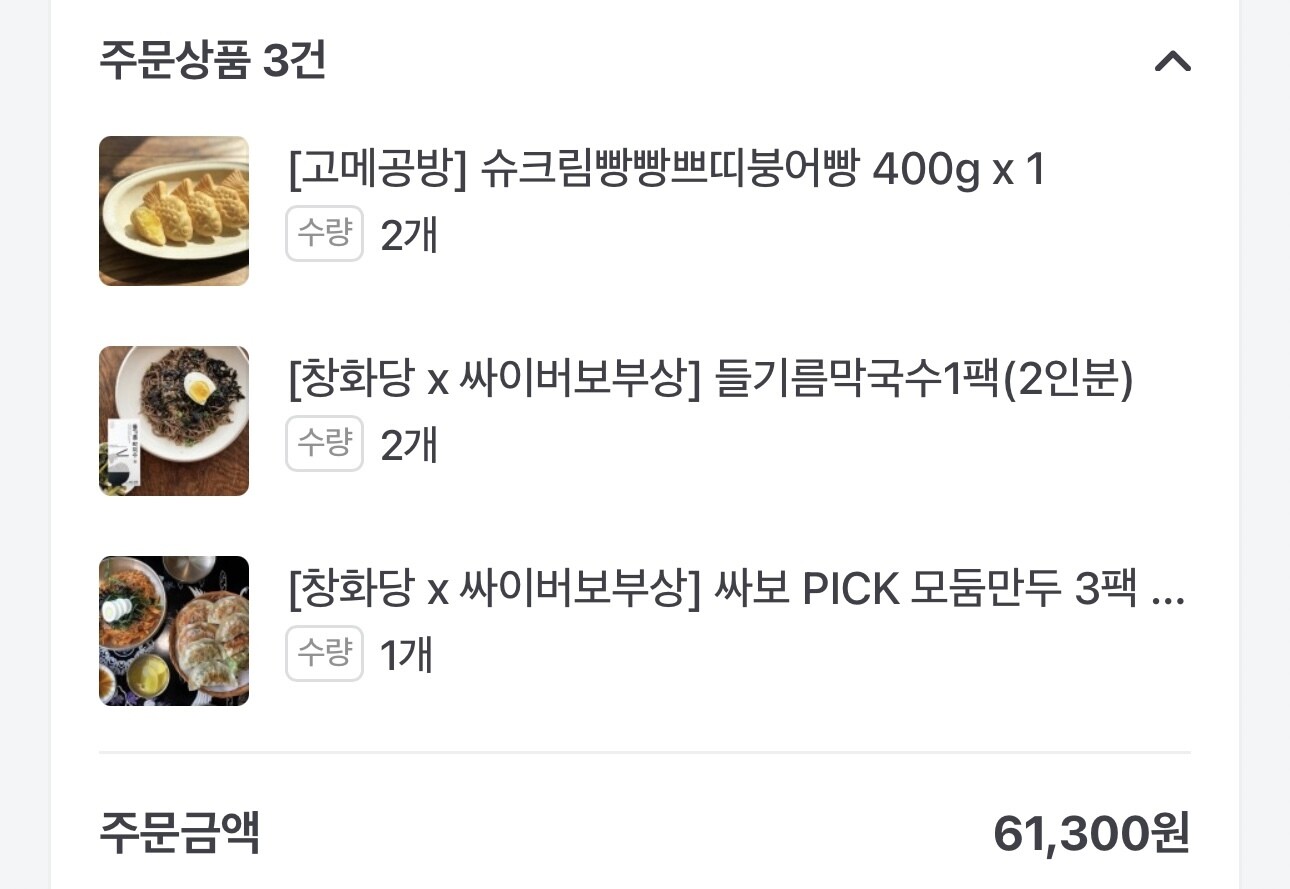Collapse the 주문상품 section with chevron
The height and width of the screenshot is (889, 1290).
tap(1172, 62)
